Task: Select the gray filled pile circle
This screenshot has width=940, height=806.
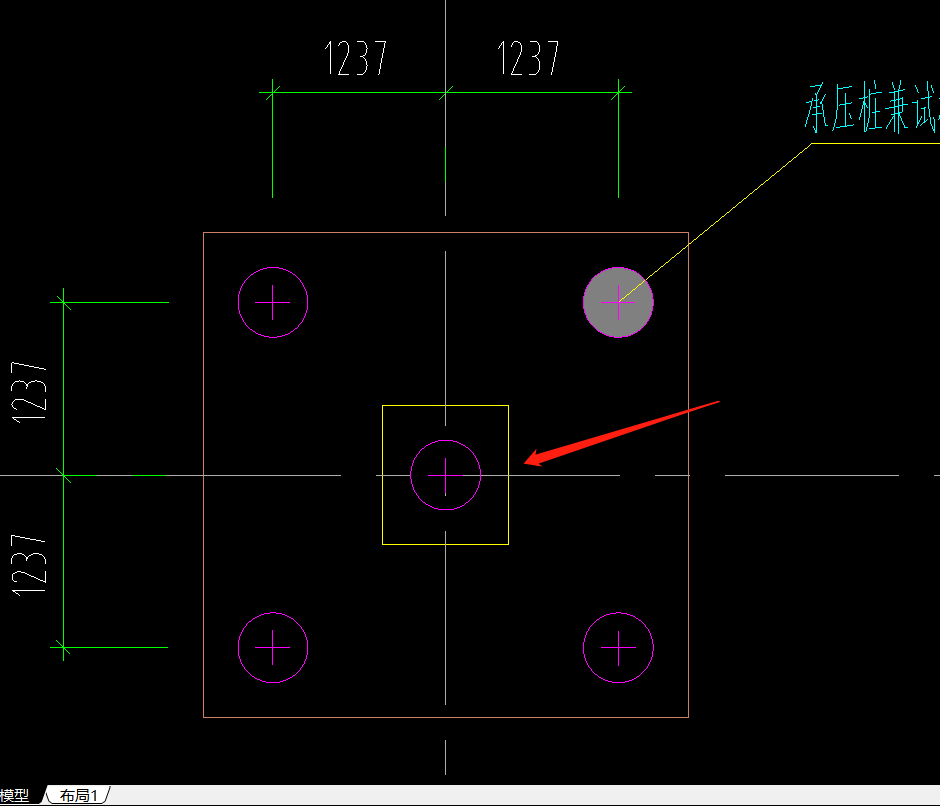Action: point(618,302)
